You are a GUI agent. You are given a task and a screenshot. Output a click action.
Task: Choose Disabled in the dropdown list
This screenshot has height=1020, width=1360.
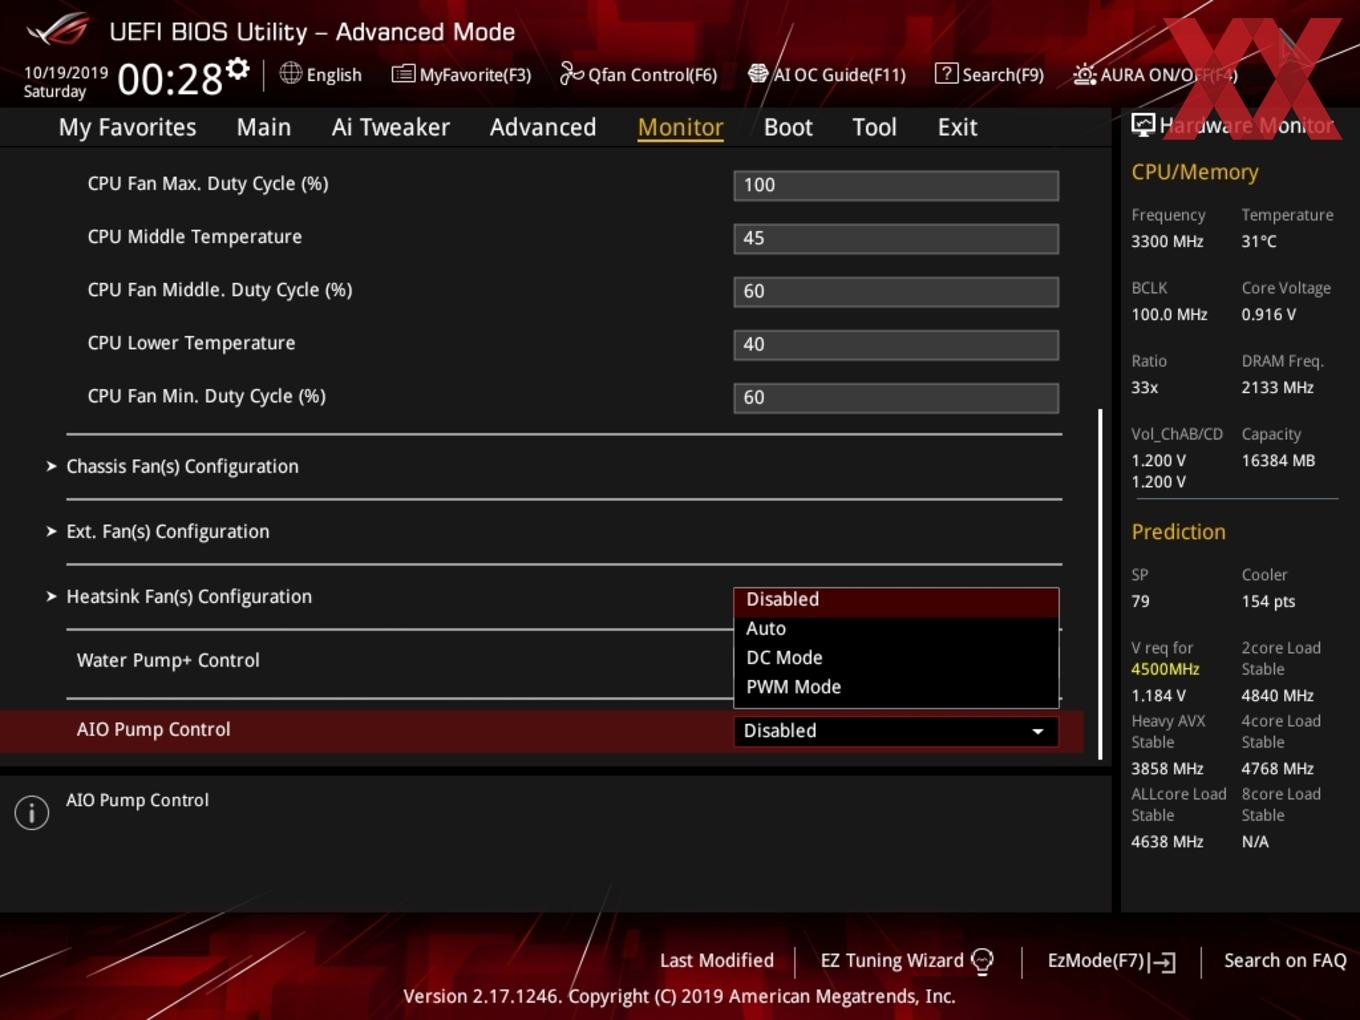point(896,600)
